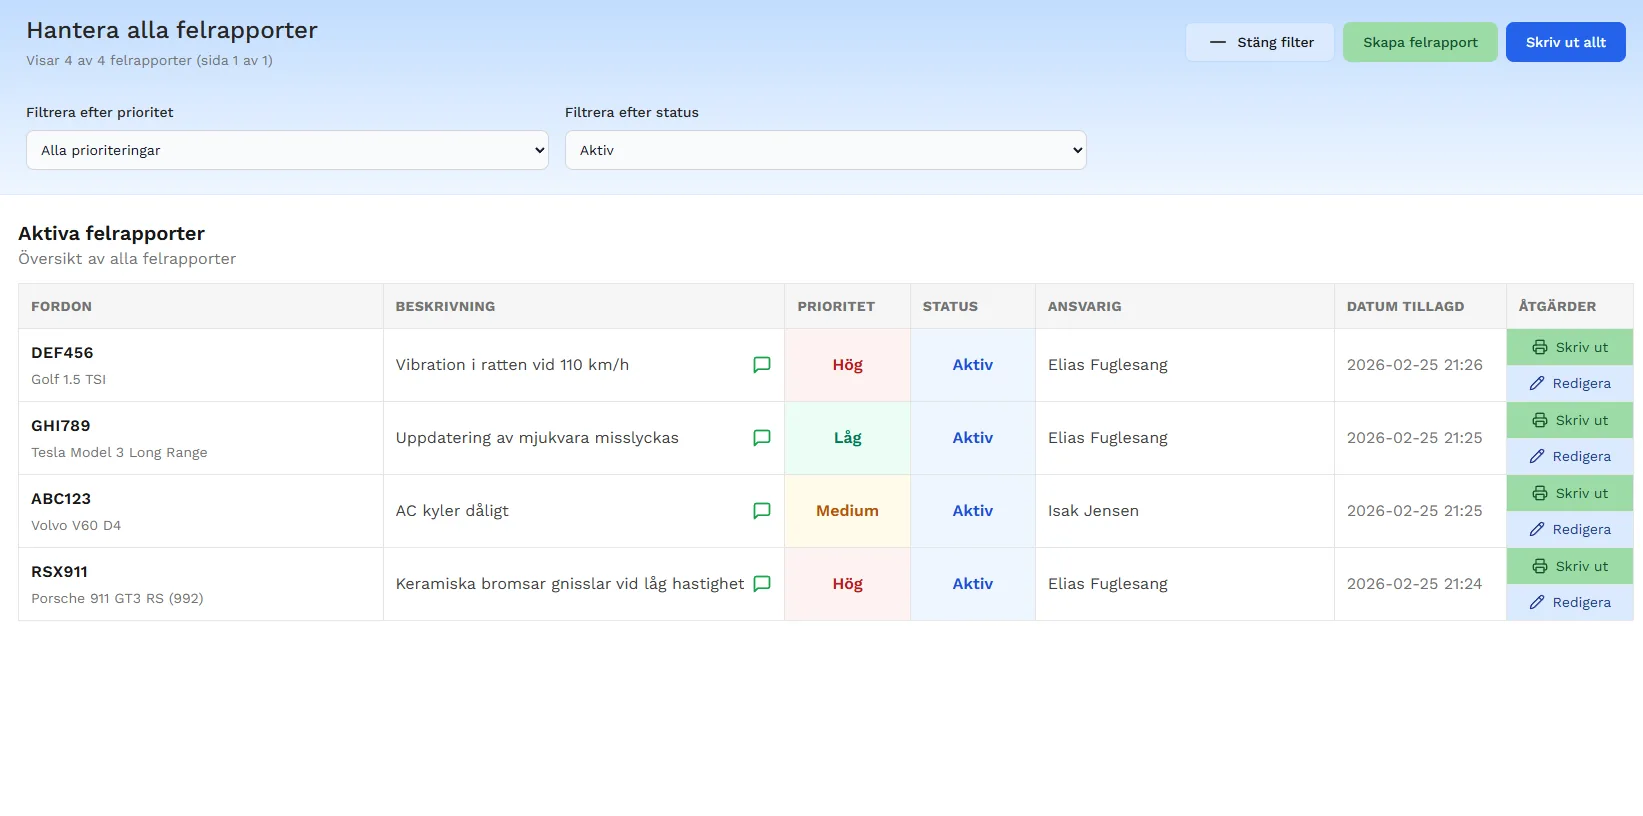1643x816 pixels.
Task: Click the Datum tillagd column header
Action: 1405,306
